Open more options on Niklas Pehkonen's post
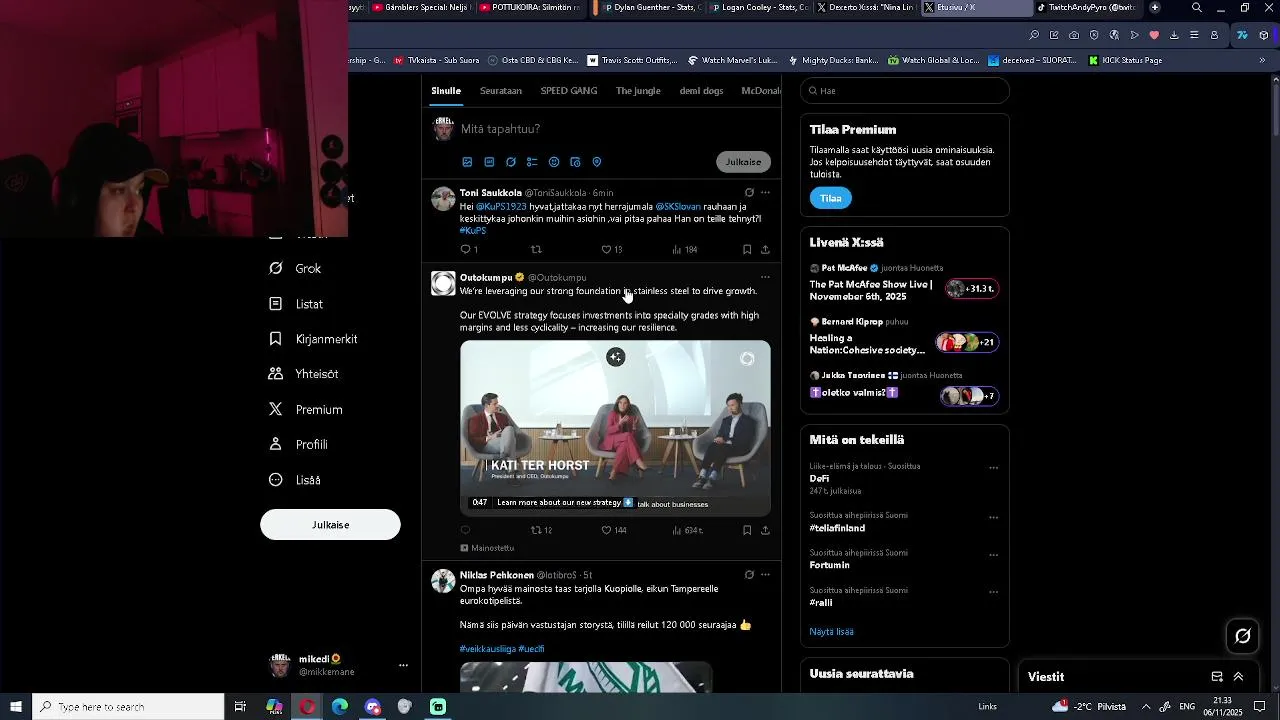Image resolution: width=1280 pixels, height=720 pixels. (x=765, y=575)
